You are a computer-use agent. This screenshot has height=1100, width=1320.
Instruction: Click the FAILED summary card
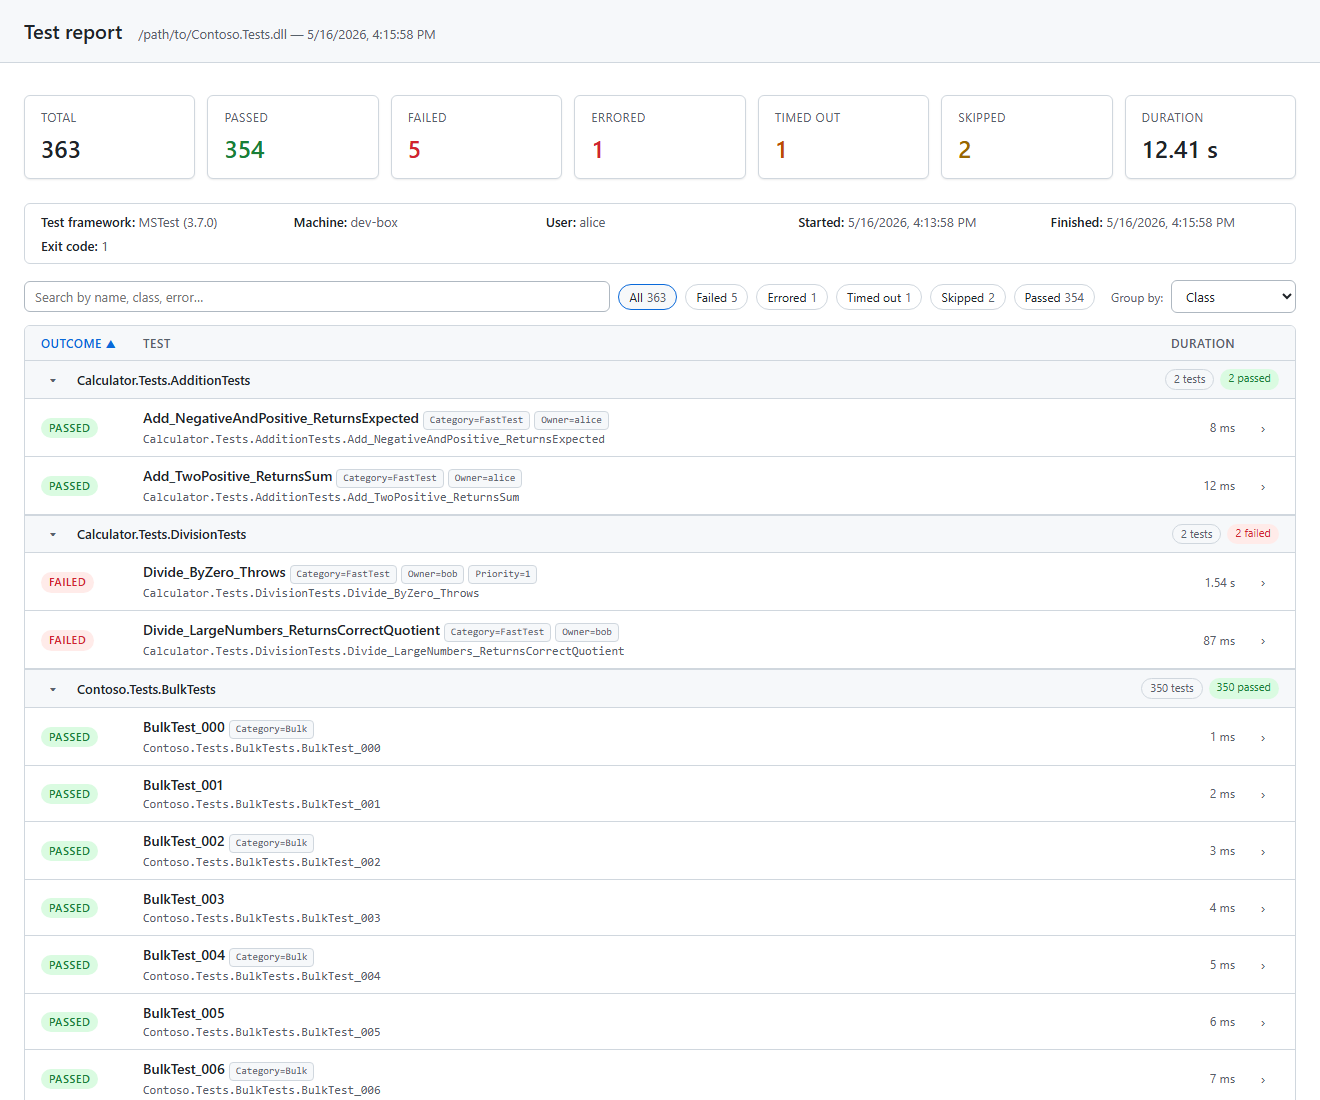tap(476, 137)
